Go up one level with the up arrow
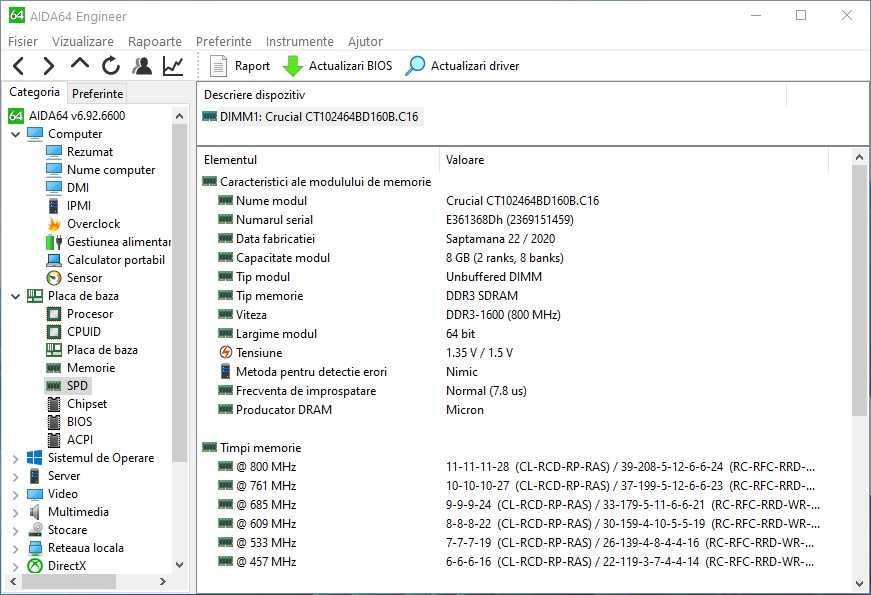The width and height of the screenshot is (871, 595). [x=80, y=65]
